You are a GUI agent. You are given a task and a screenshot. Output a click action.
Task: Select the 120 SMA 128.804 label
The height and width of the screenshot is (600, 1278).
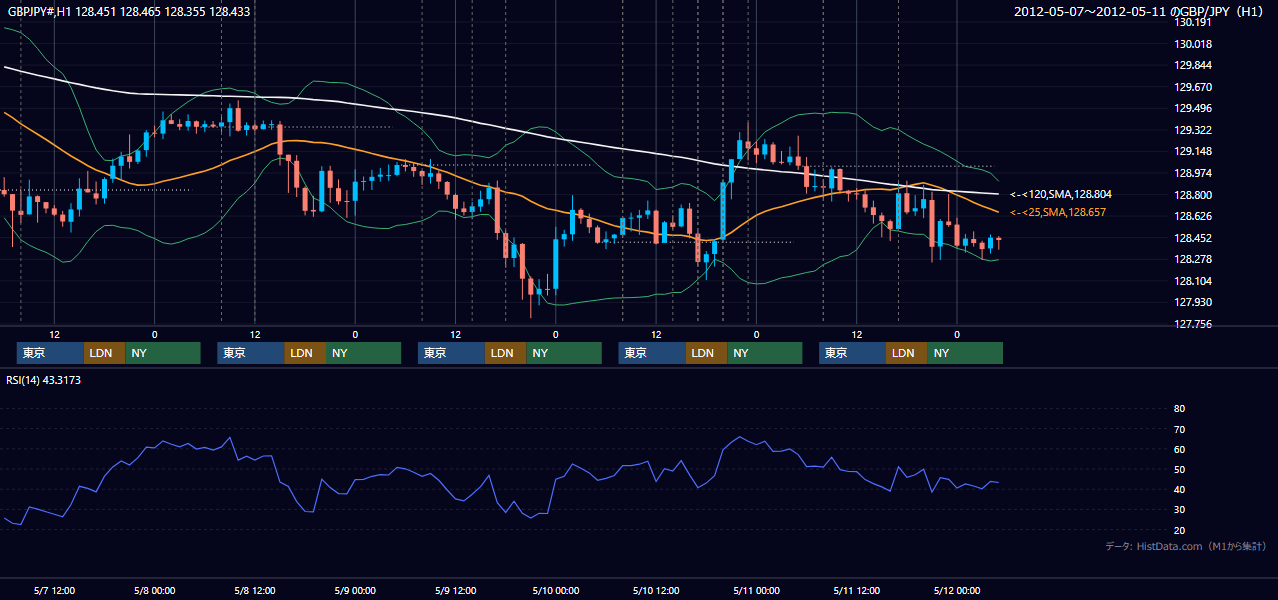(1061, 195)
